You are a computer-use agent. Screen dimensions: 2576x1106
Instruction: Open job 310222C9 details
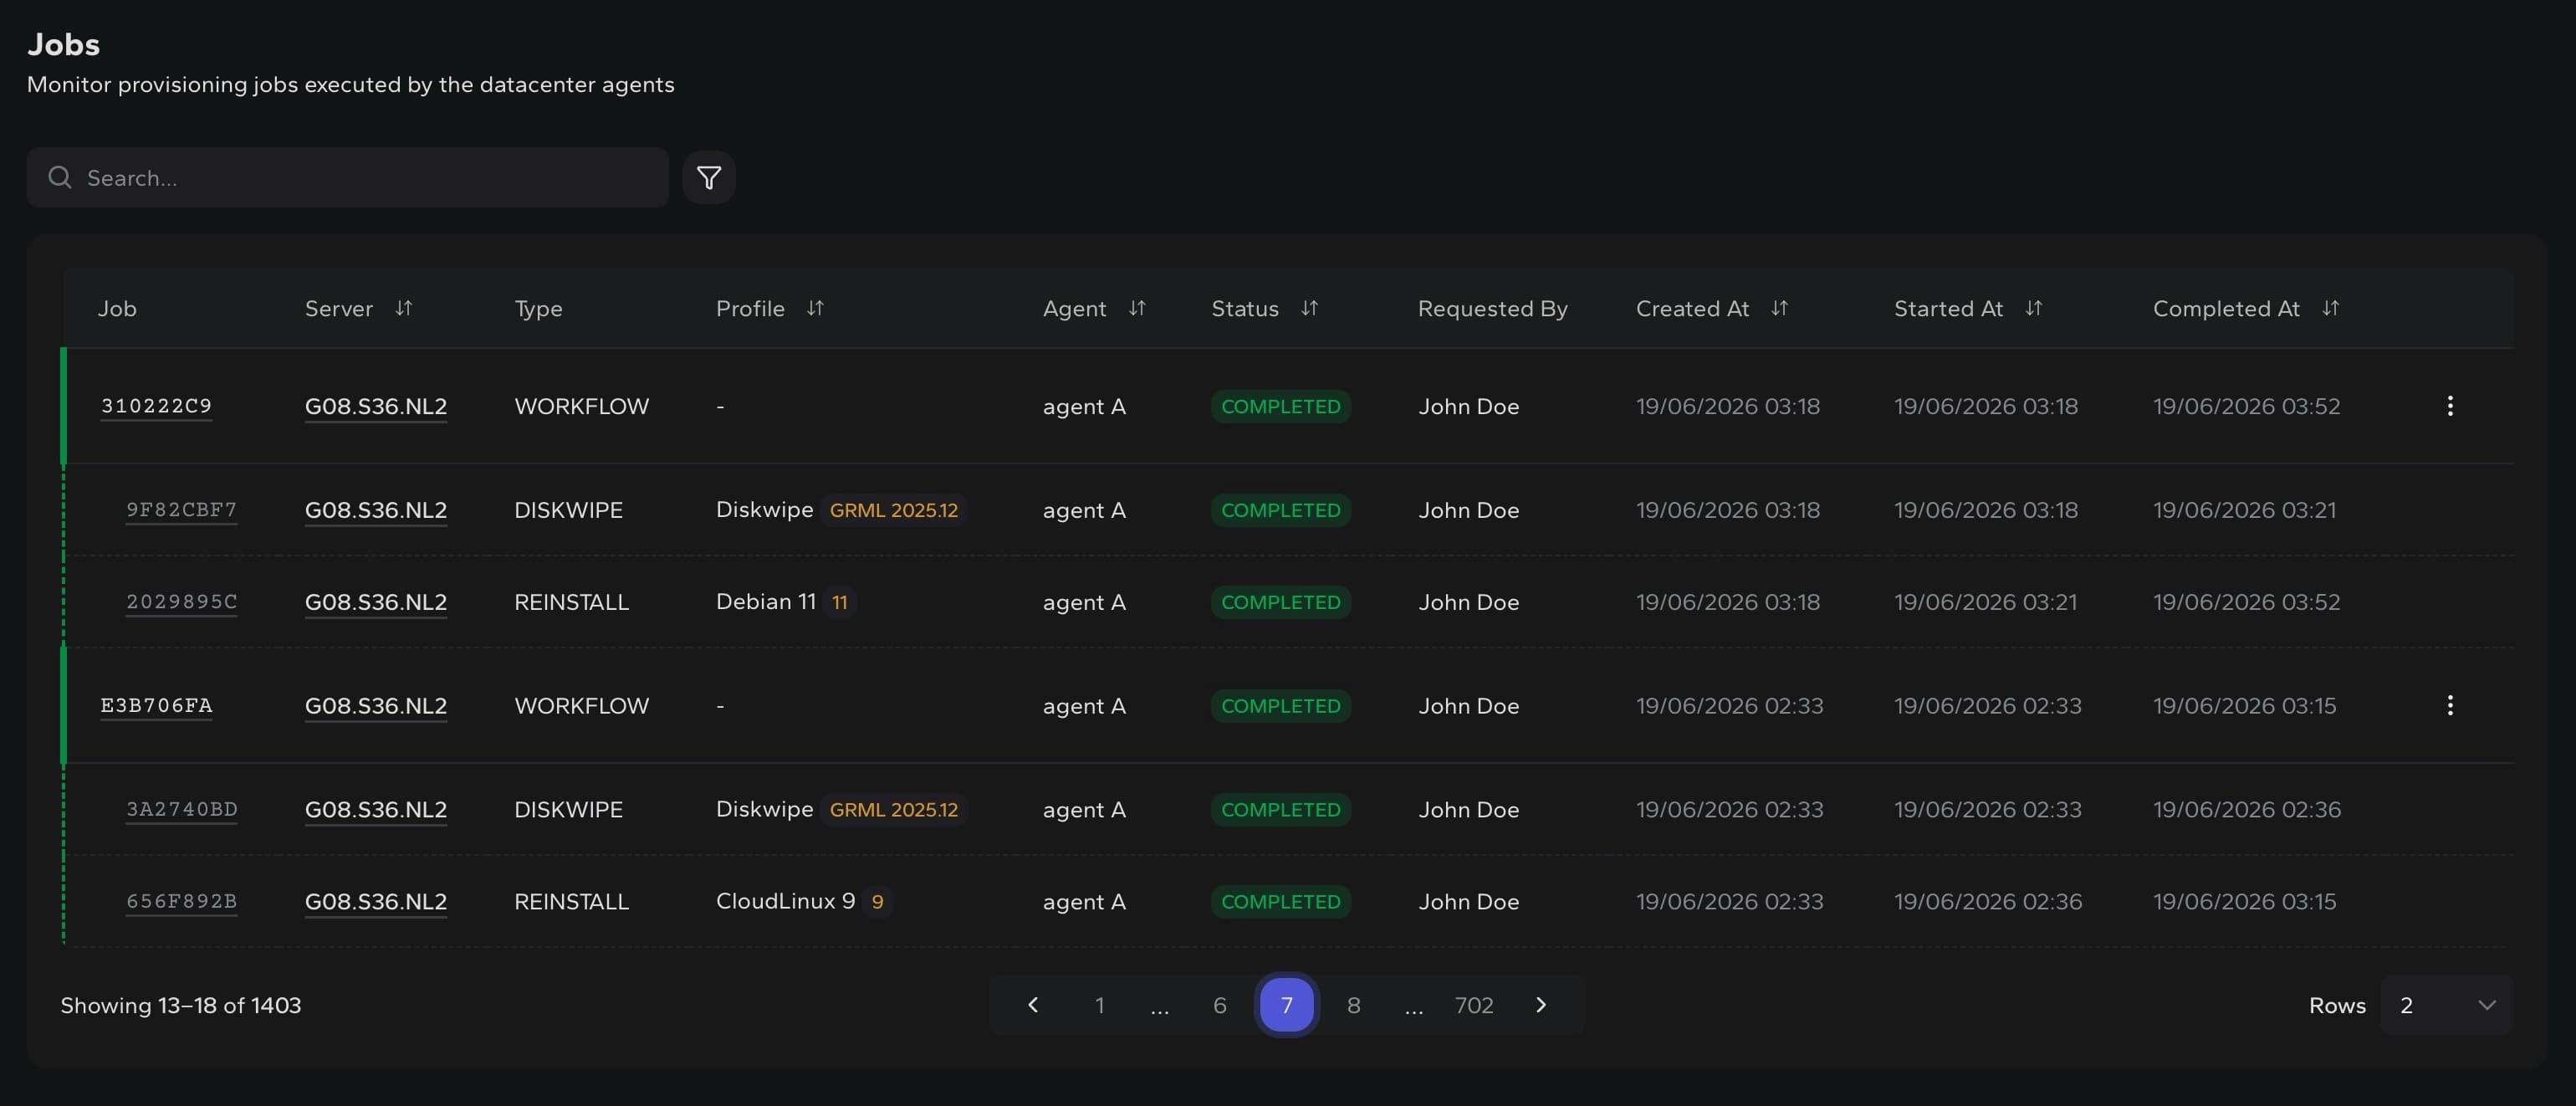[x=156, y=406]
